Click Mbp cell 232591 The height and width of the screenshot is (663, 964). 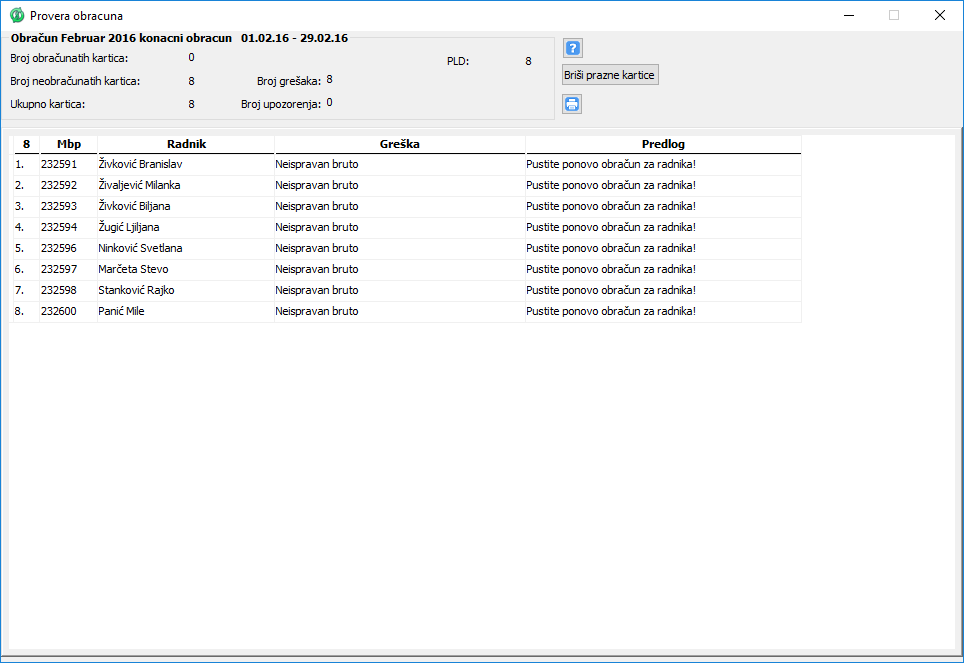click(59, 164)
